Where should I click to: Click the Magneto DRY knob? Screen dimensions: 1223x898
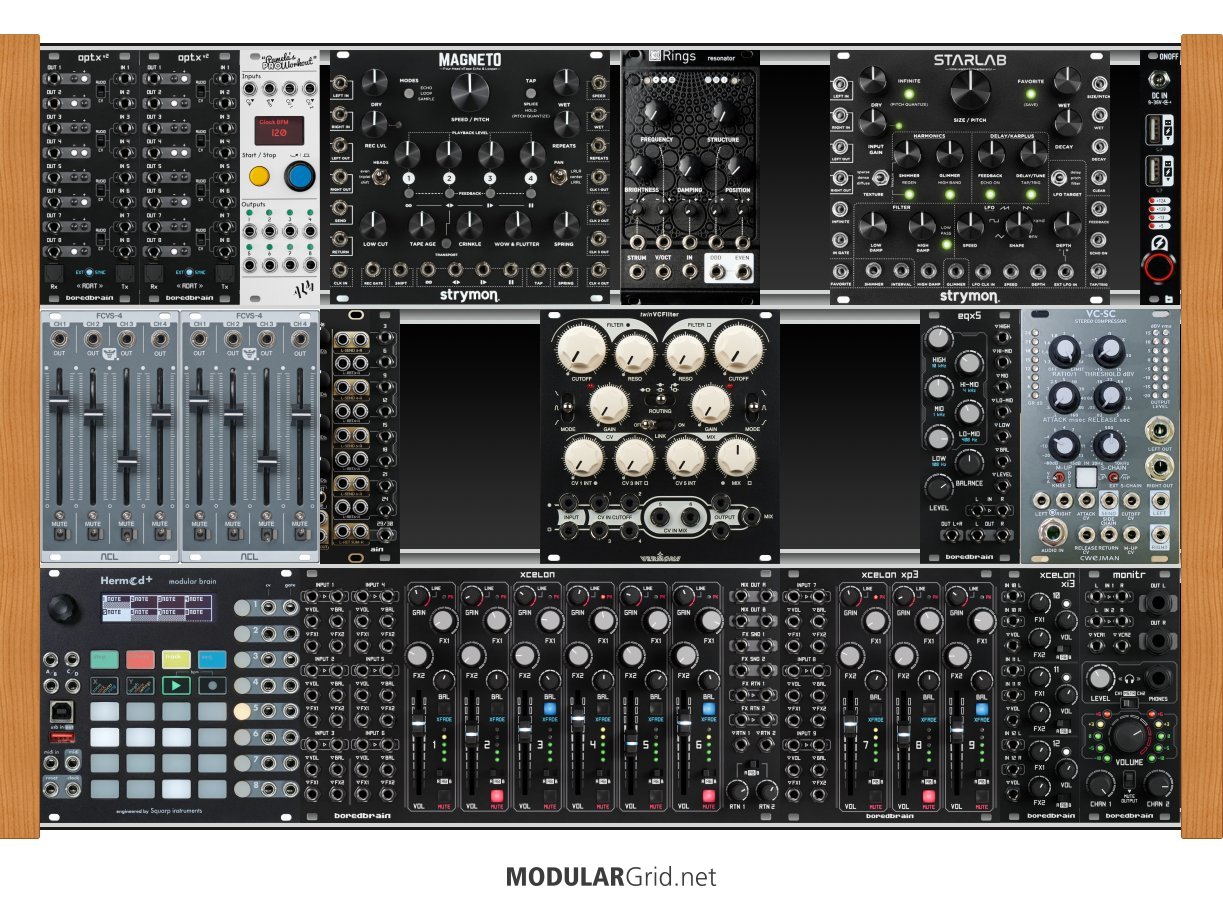click(x=376, y=84)
